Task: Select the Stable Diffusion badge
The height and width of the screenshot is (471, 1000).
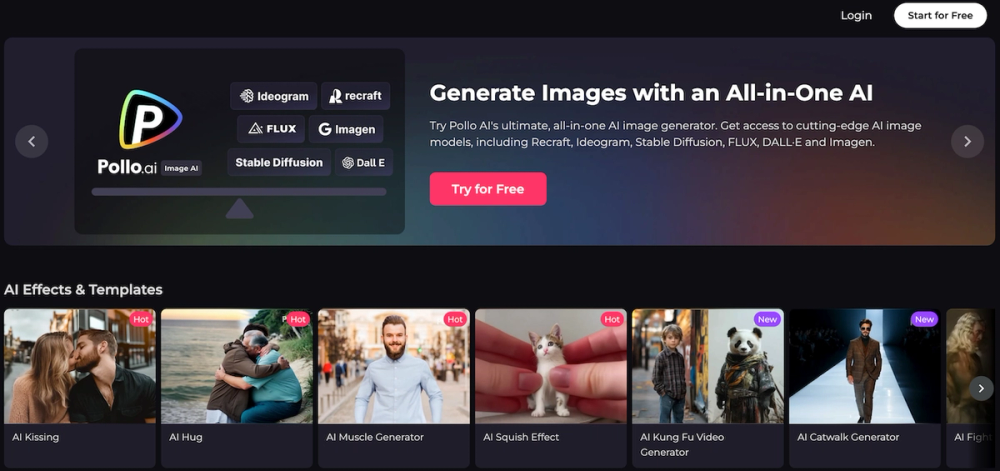Action: [x=279, y=163]
